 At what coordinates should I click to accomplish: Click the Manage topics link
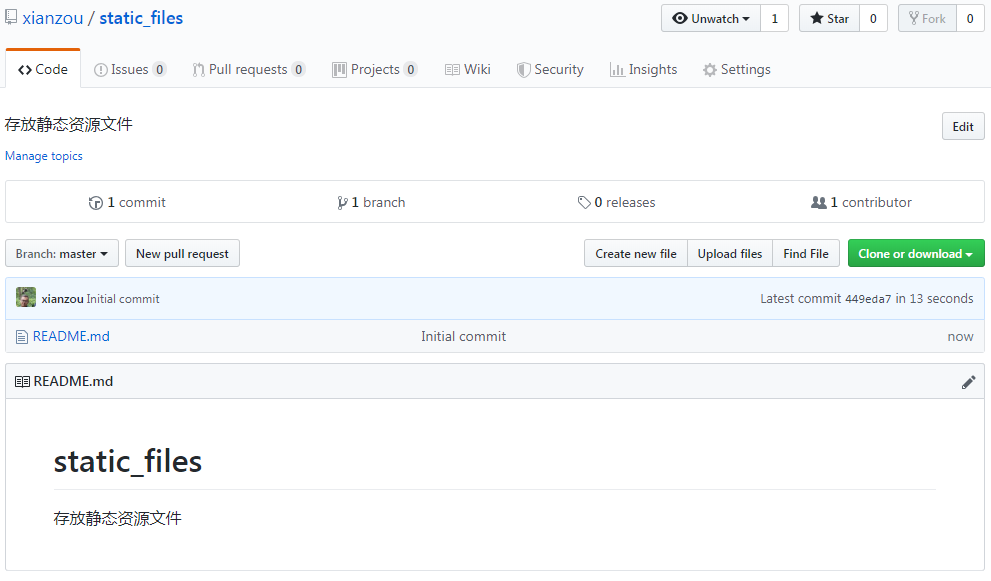[44, 156]
